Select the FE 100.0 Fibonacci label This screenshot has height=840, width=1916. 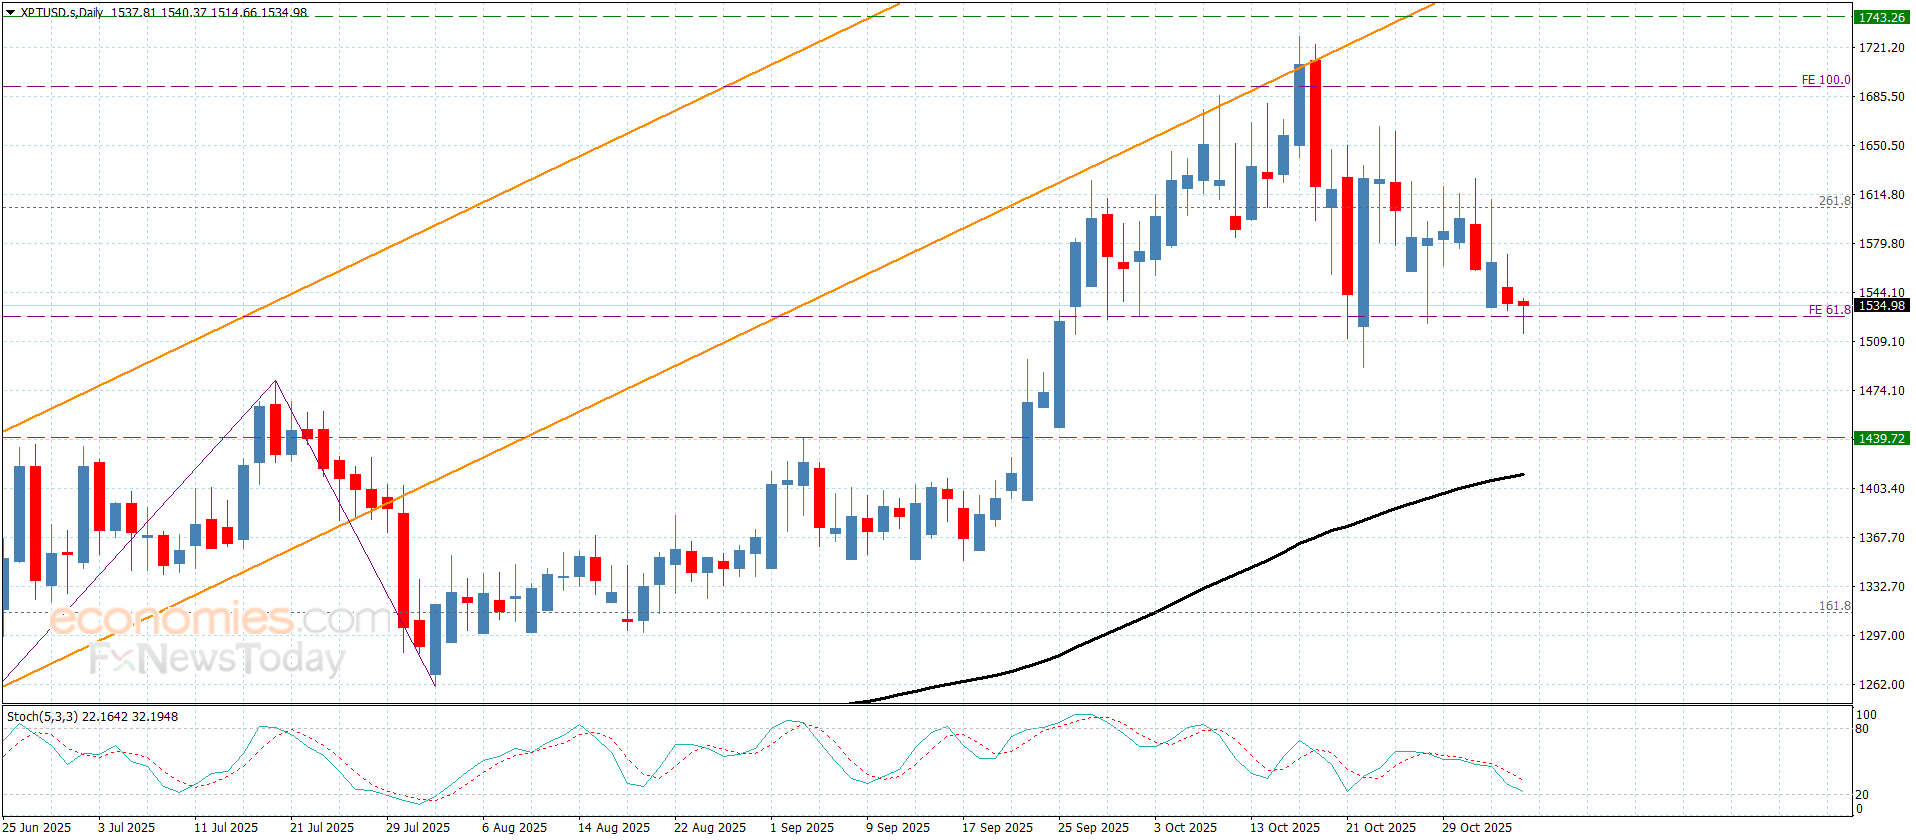pos(1825,80)
